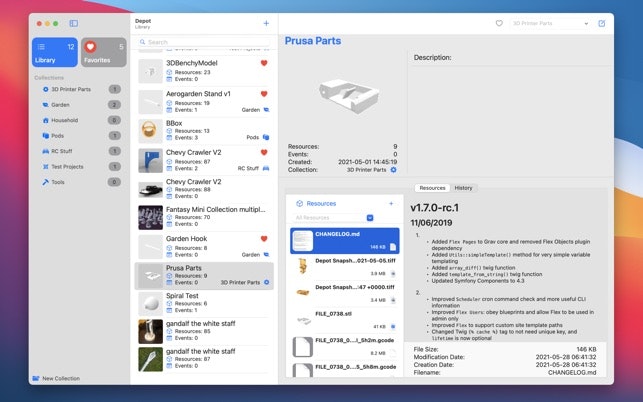The image size is (643, 402).
Task: Favorite Prusa Parts using the toolbar heart
Action: [499, 23]
